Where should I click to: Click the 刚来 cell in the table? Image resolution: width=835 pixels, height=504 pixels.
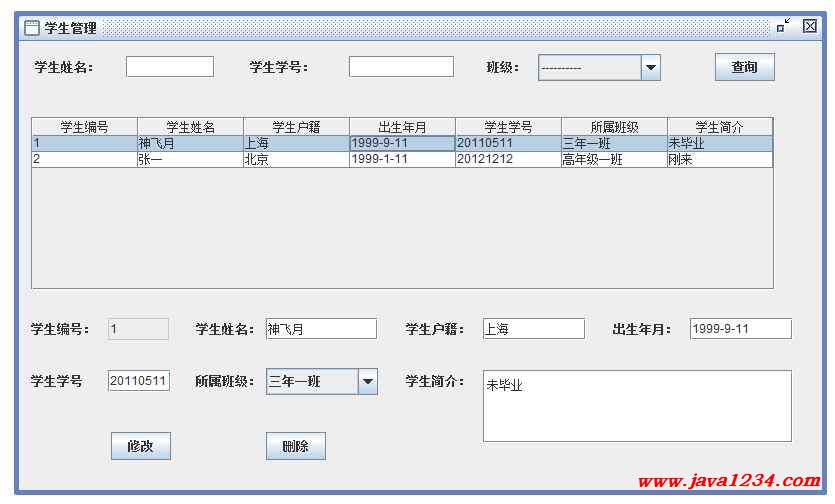[719, 159]
